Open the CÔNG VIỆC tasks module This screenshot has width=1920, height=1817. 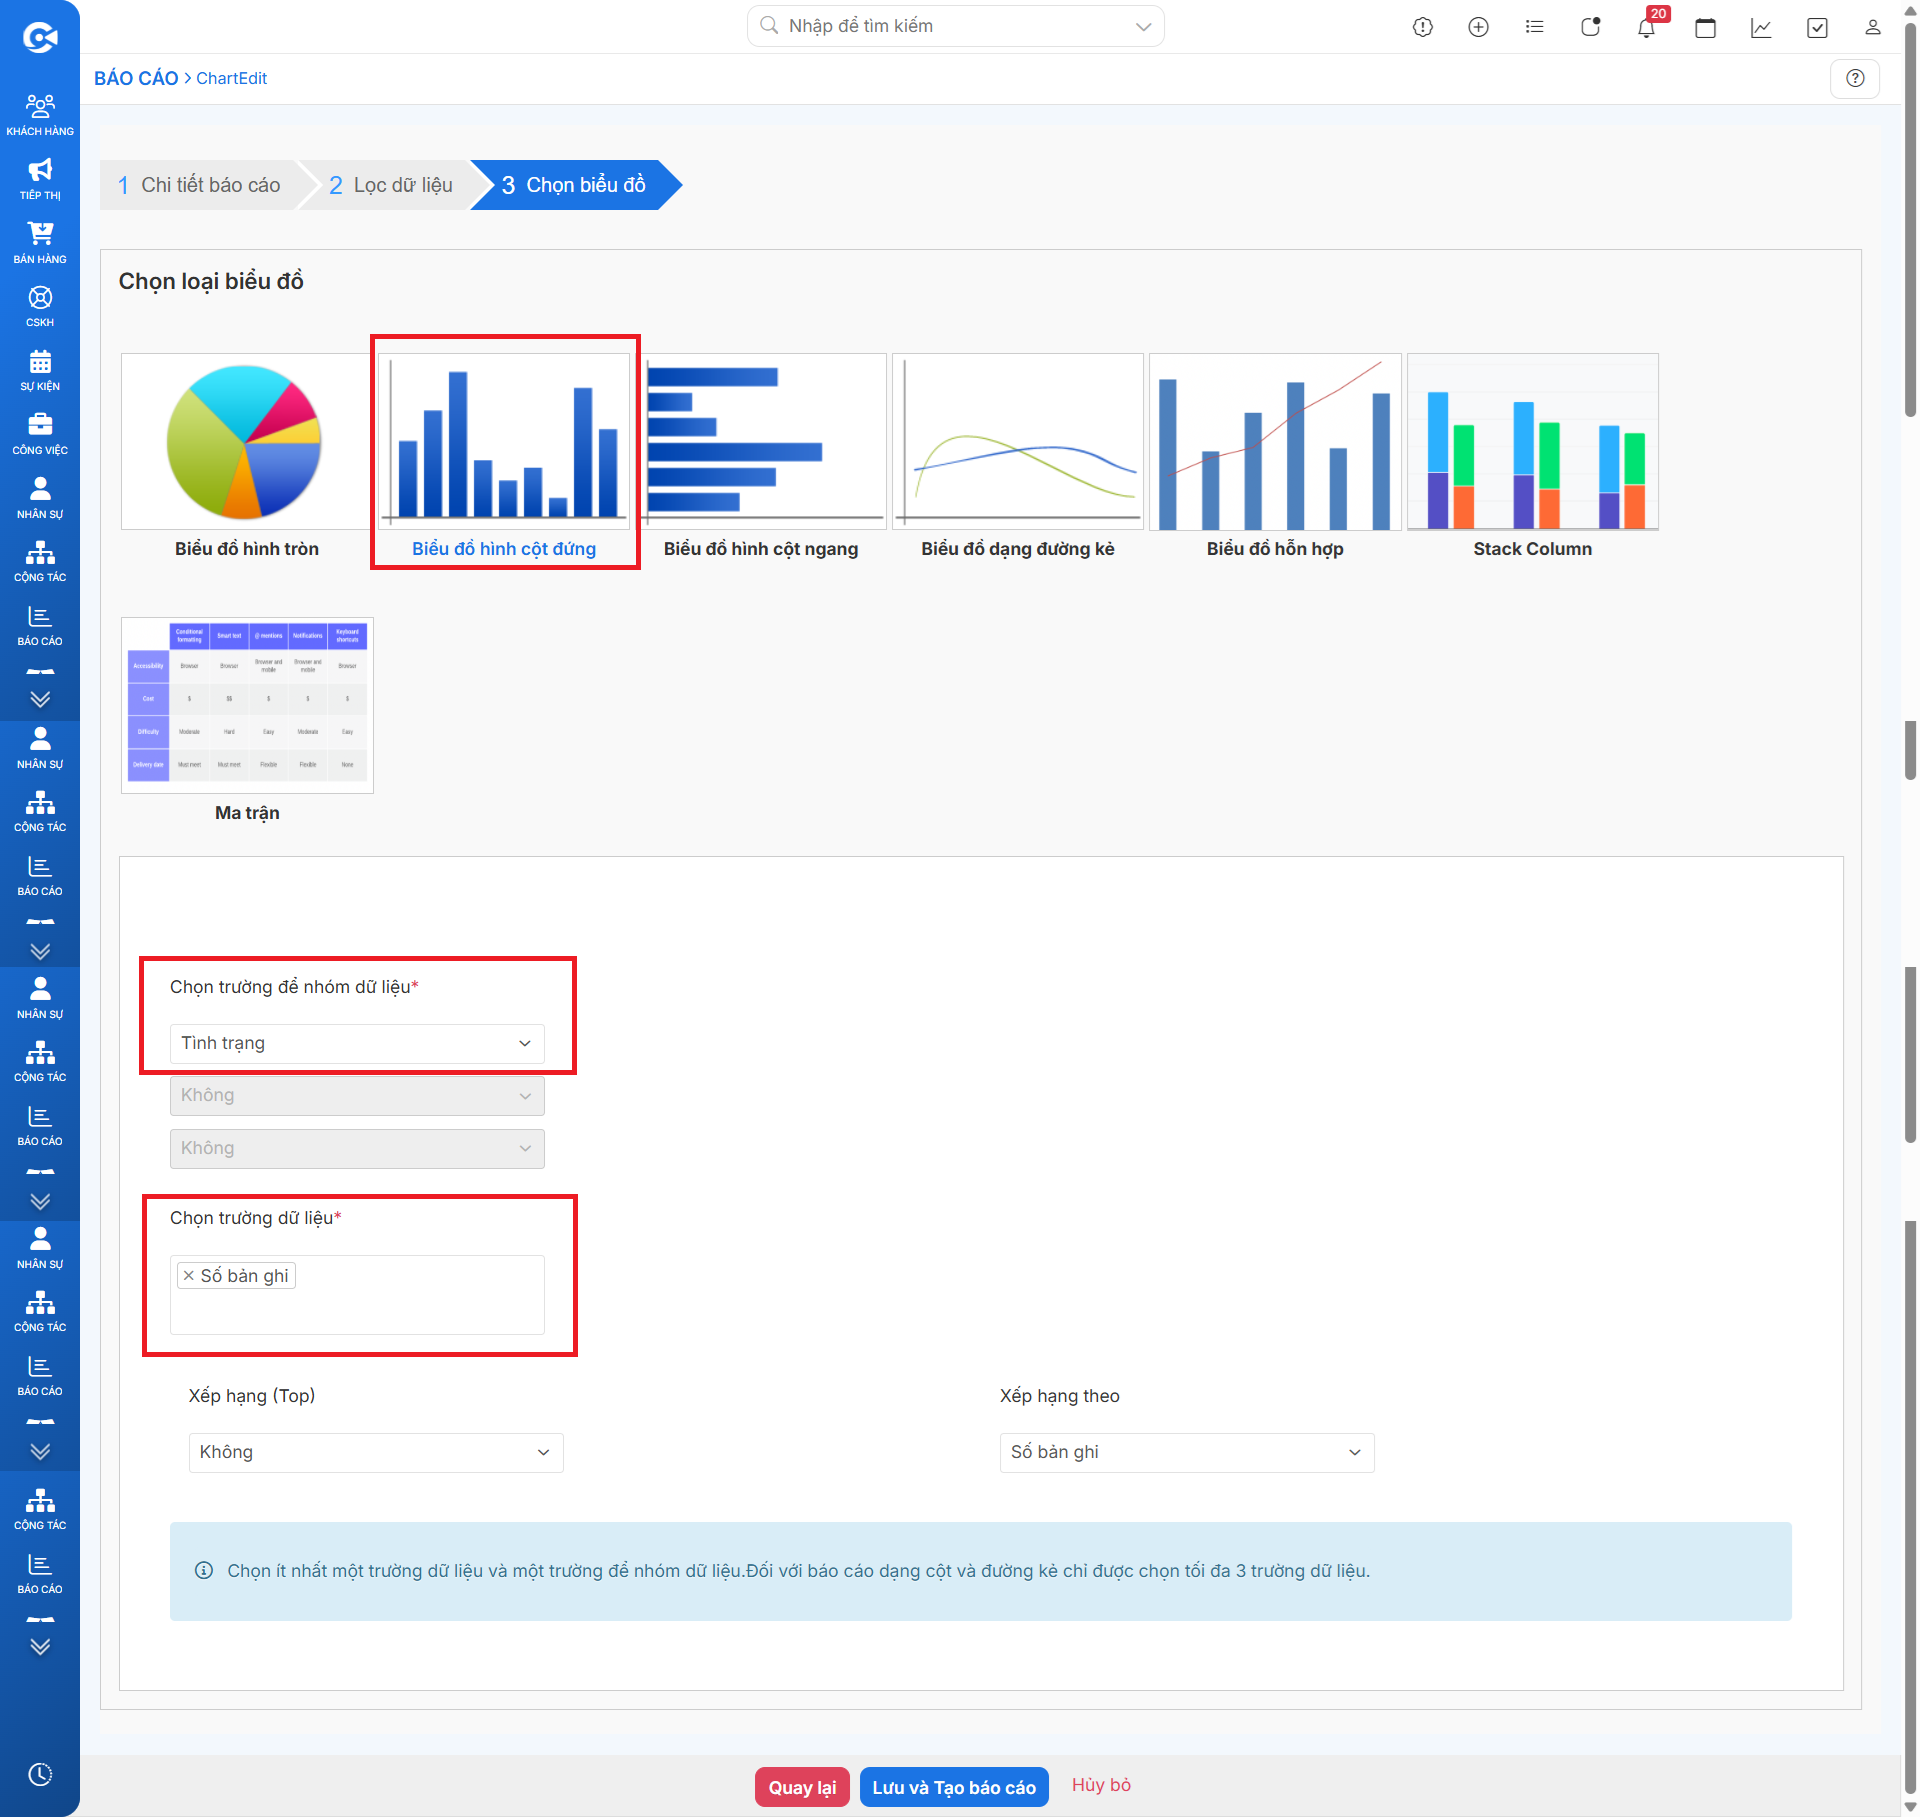40,434
